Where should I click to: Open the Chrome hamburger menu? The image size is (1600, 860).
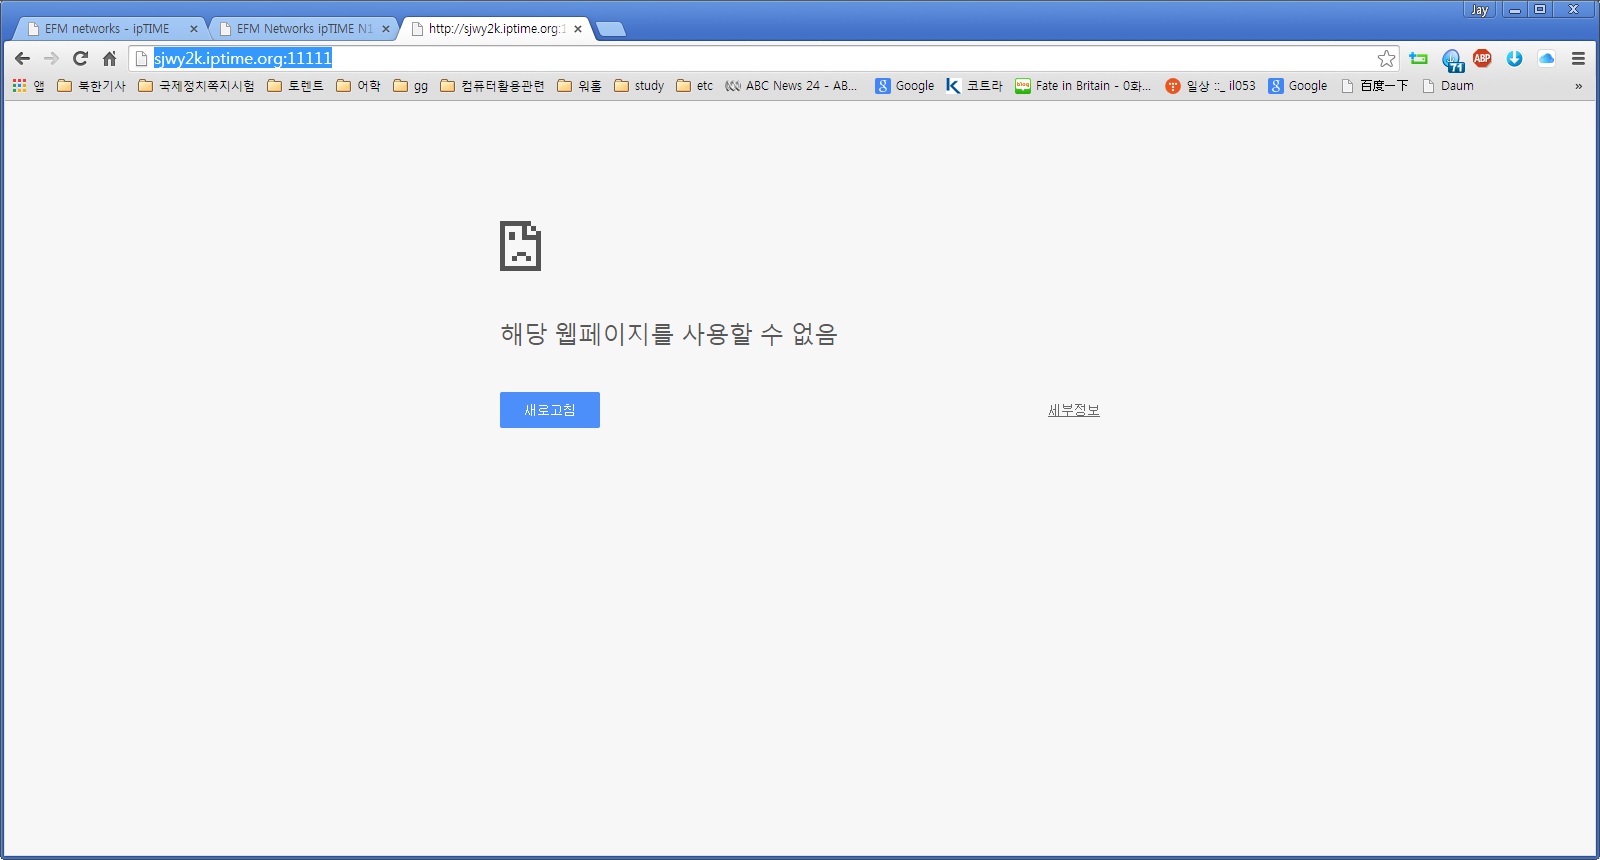[1578, 58]
